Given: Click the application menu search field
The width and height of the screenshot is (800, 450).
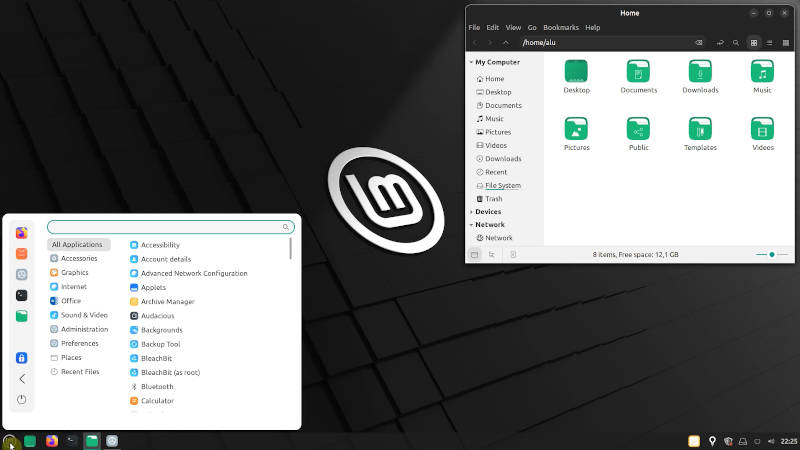Looking at the screenshot, I should 170,227.
